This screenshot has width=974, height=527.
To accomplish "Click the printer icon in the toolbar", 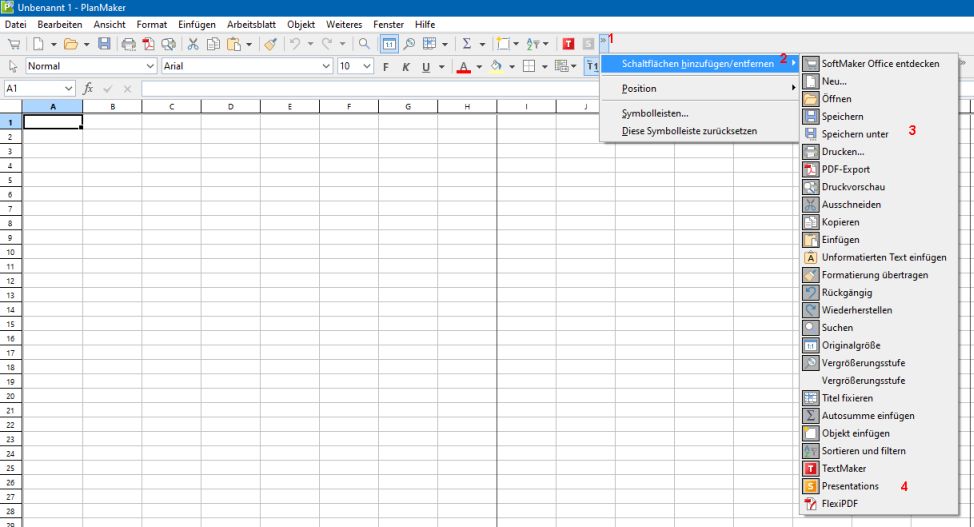I will [129, 44].
